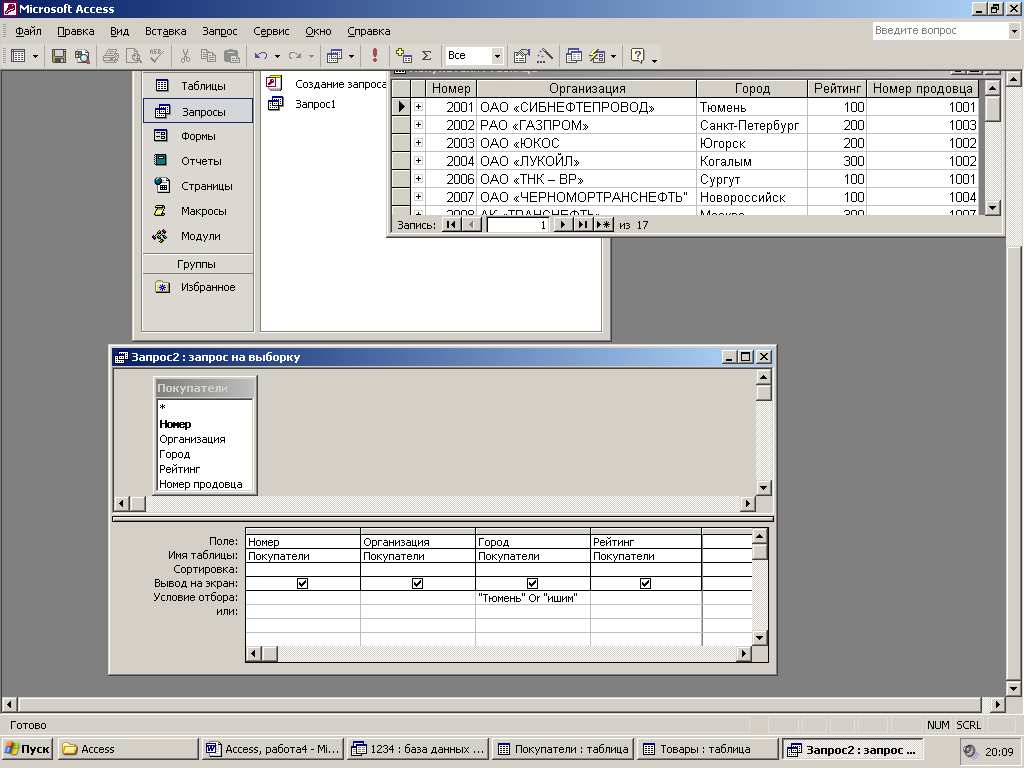The image size is (1024, 768).
Task: Go to next record button
Action: [x=562, y=225]
